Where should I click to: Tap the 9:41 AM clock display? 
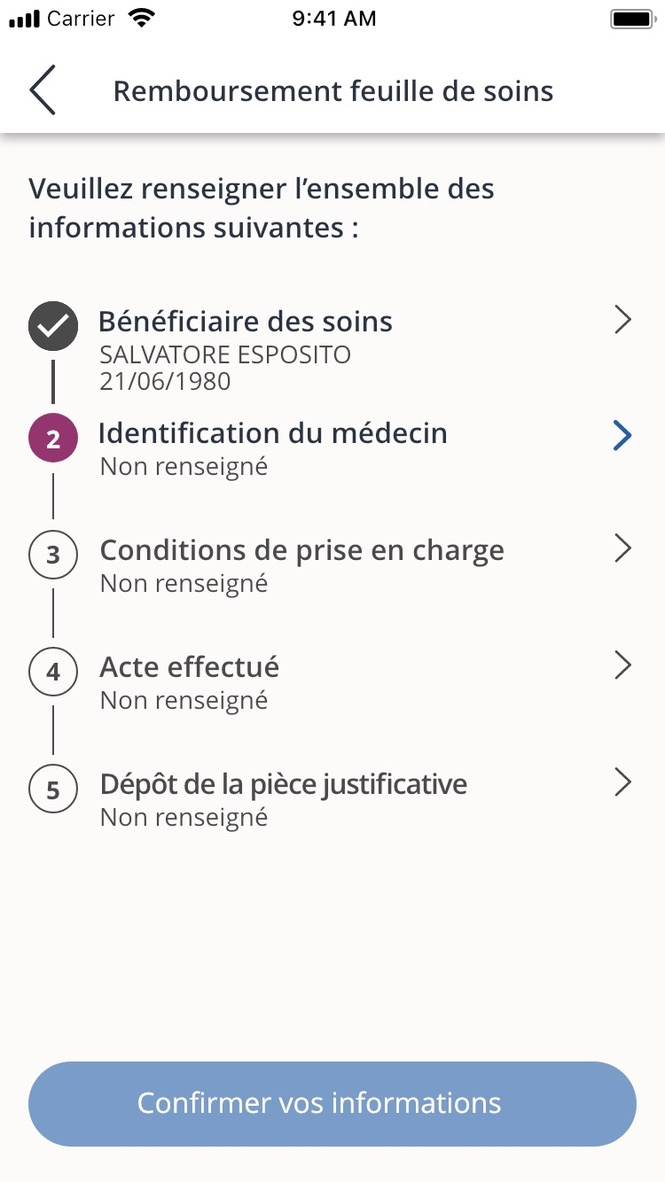(x=334, y=17)
